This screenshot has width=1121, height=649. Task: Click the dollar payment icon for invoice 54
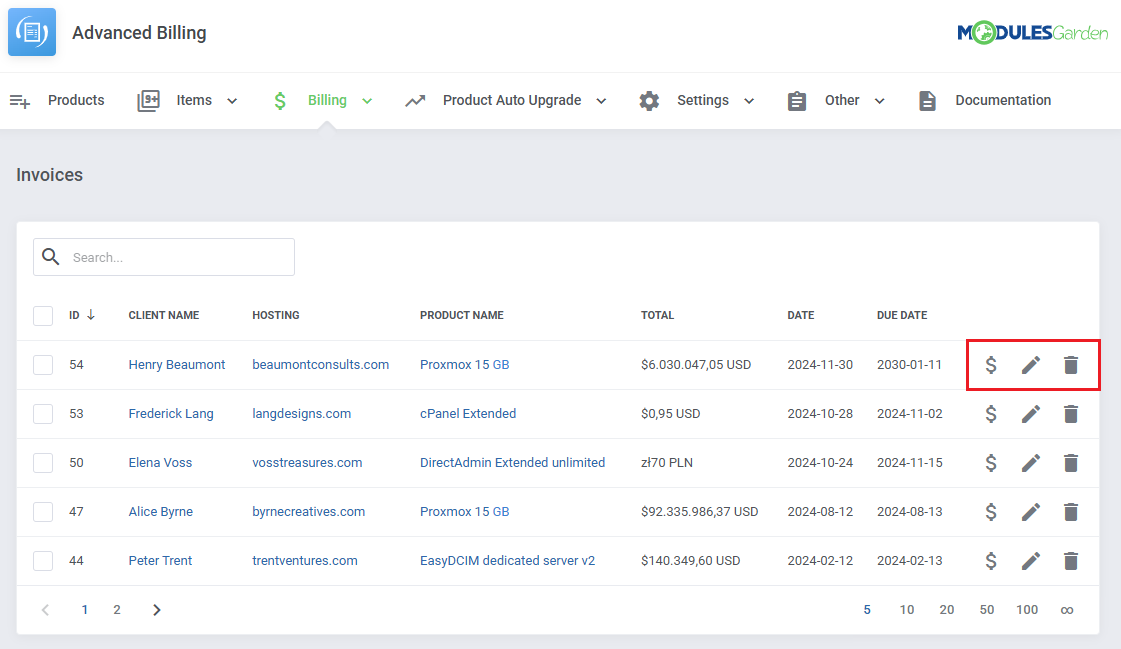(991, 365)
